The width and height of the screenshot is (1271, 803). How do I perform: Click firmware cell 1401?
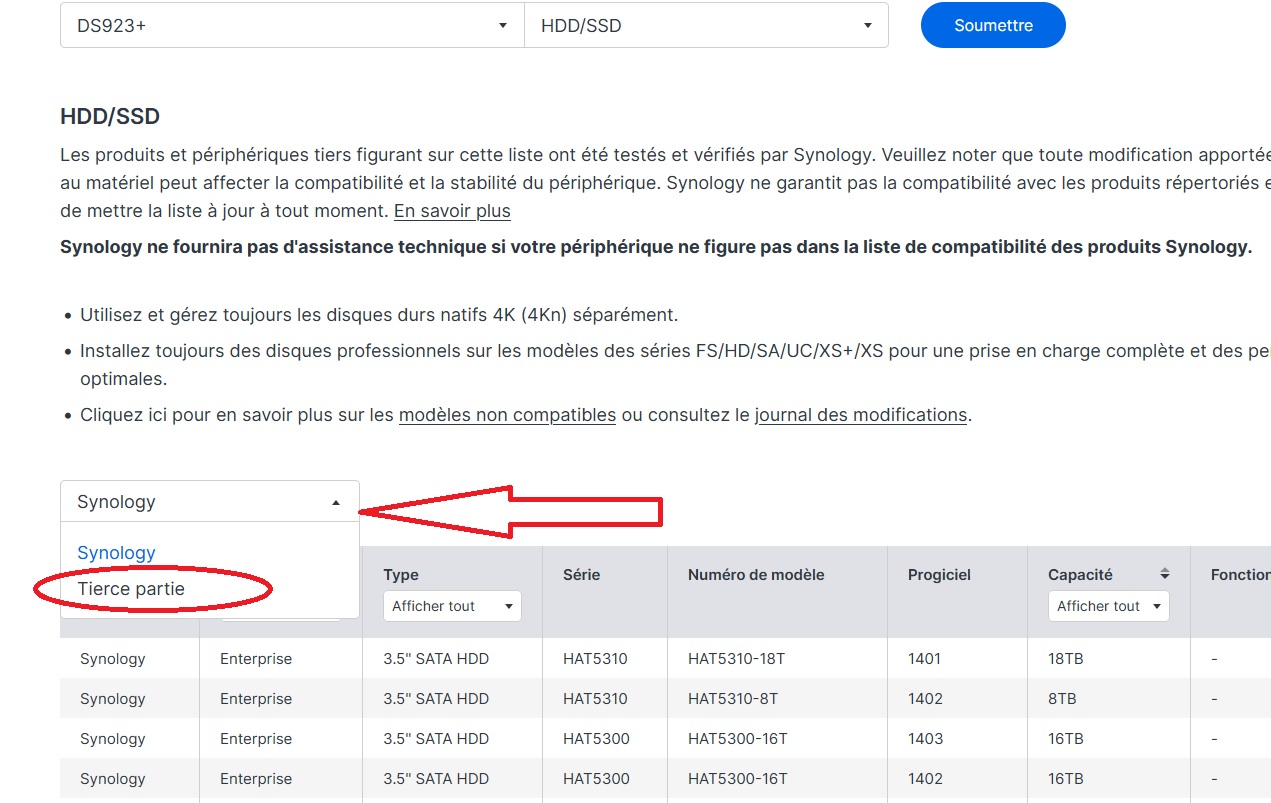[x=924, y=659]
